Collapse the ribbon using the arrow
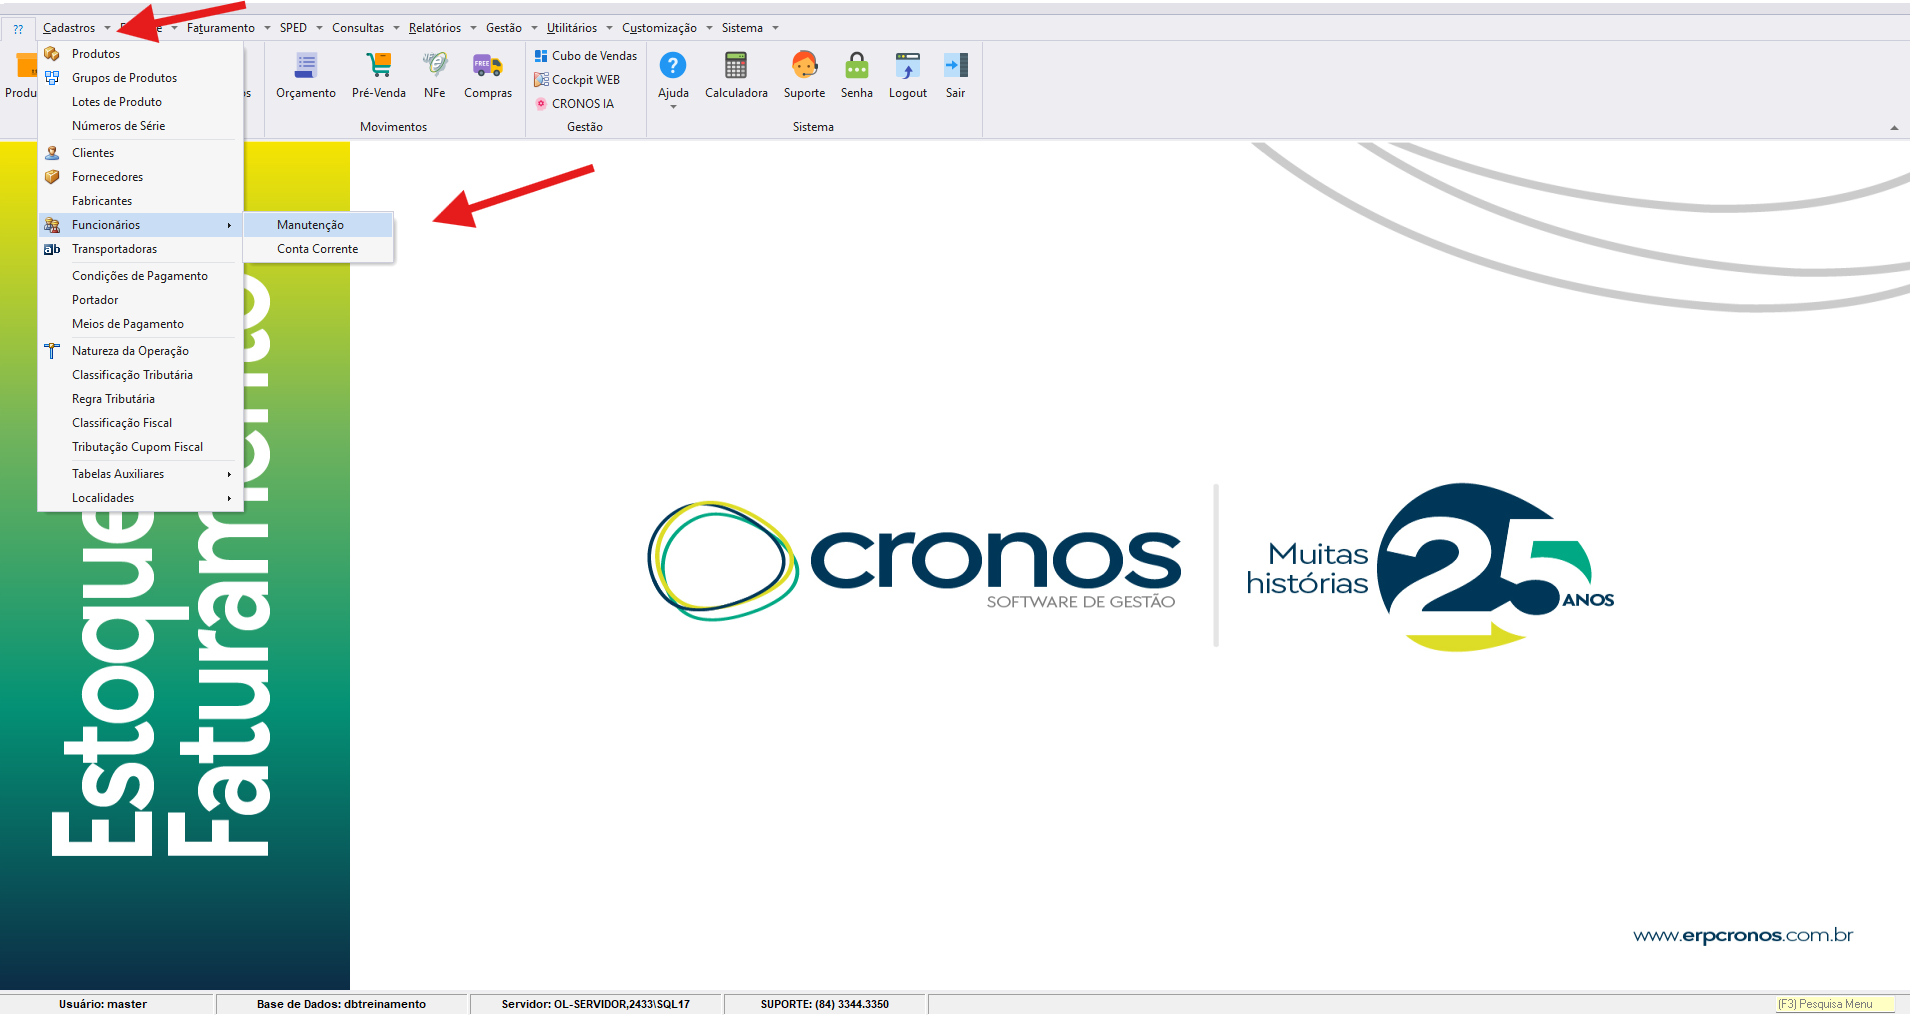This screenshot has height=1015, width=1910. pyautogui.click(x=1893, y=128)
